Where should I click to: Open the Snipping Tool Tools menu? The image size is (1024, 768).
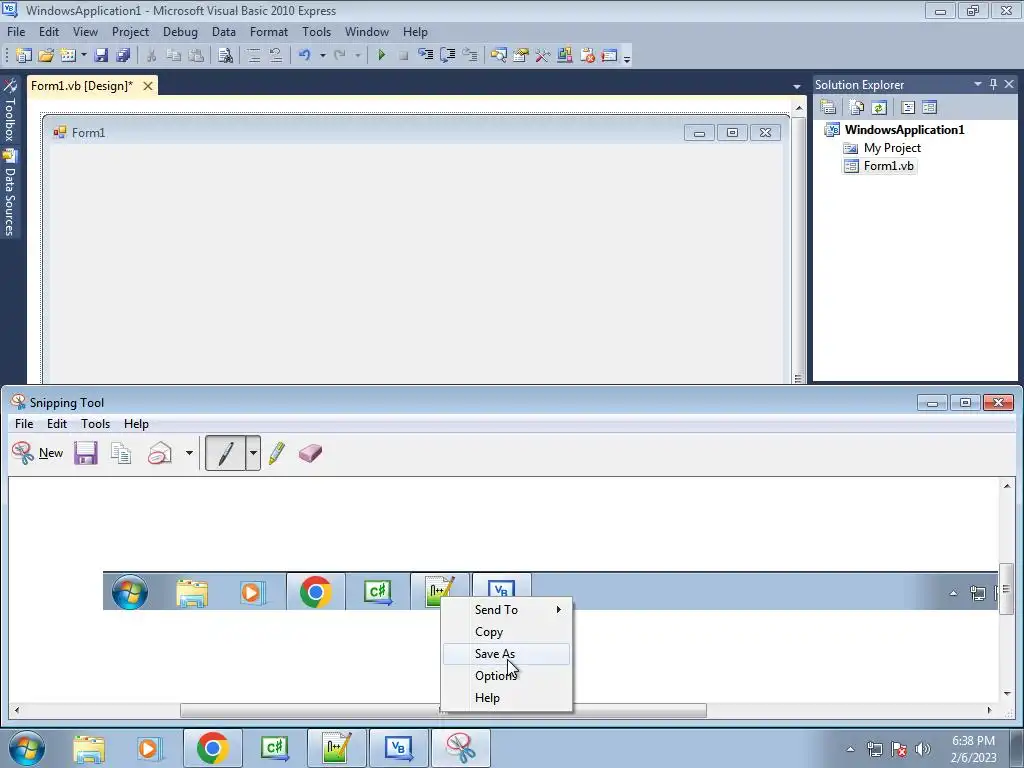point(95,424)
